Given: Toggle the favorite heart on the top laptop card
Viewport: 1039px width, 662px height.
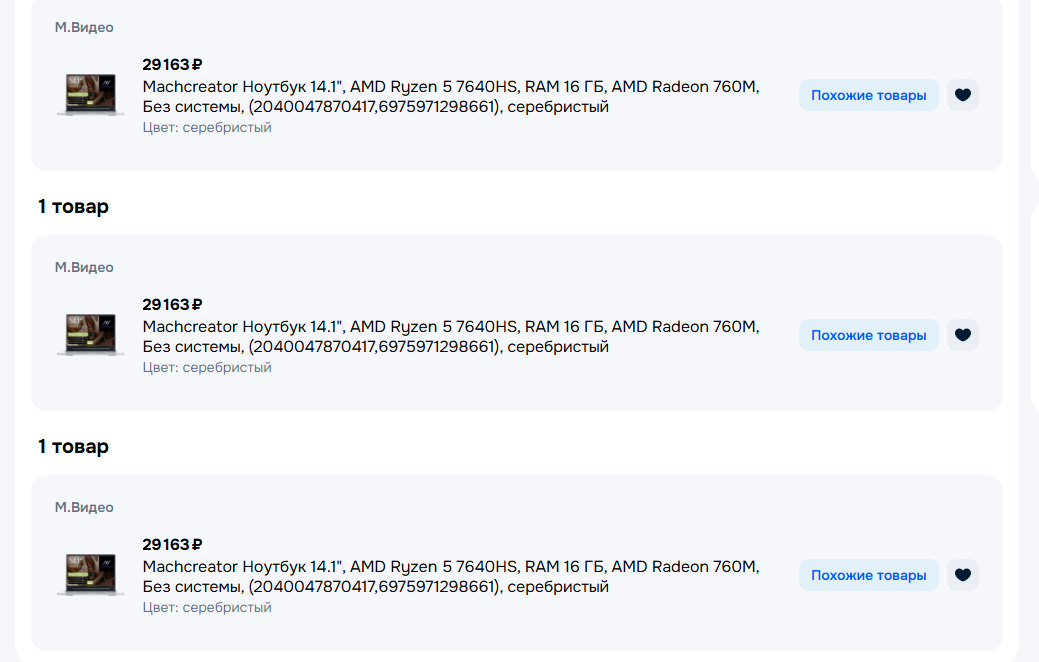Looking at the screenshot, I should pyautogui.click(x=962, y=95).
